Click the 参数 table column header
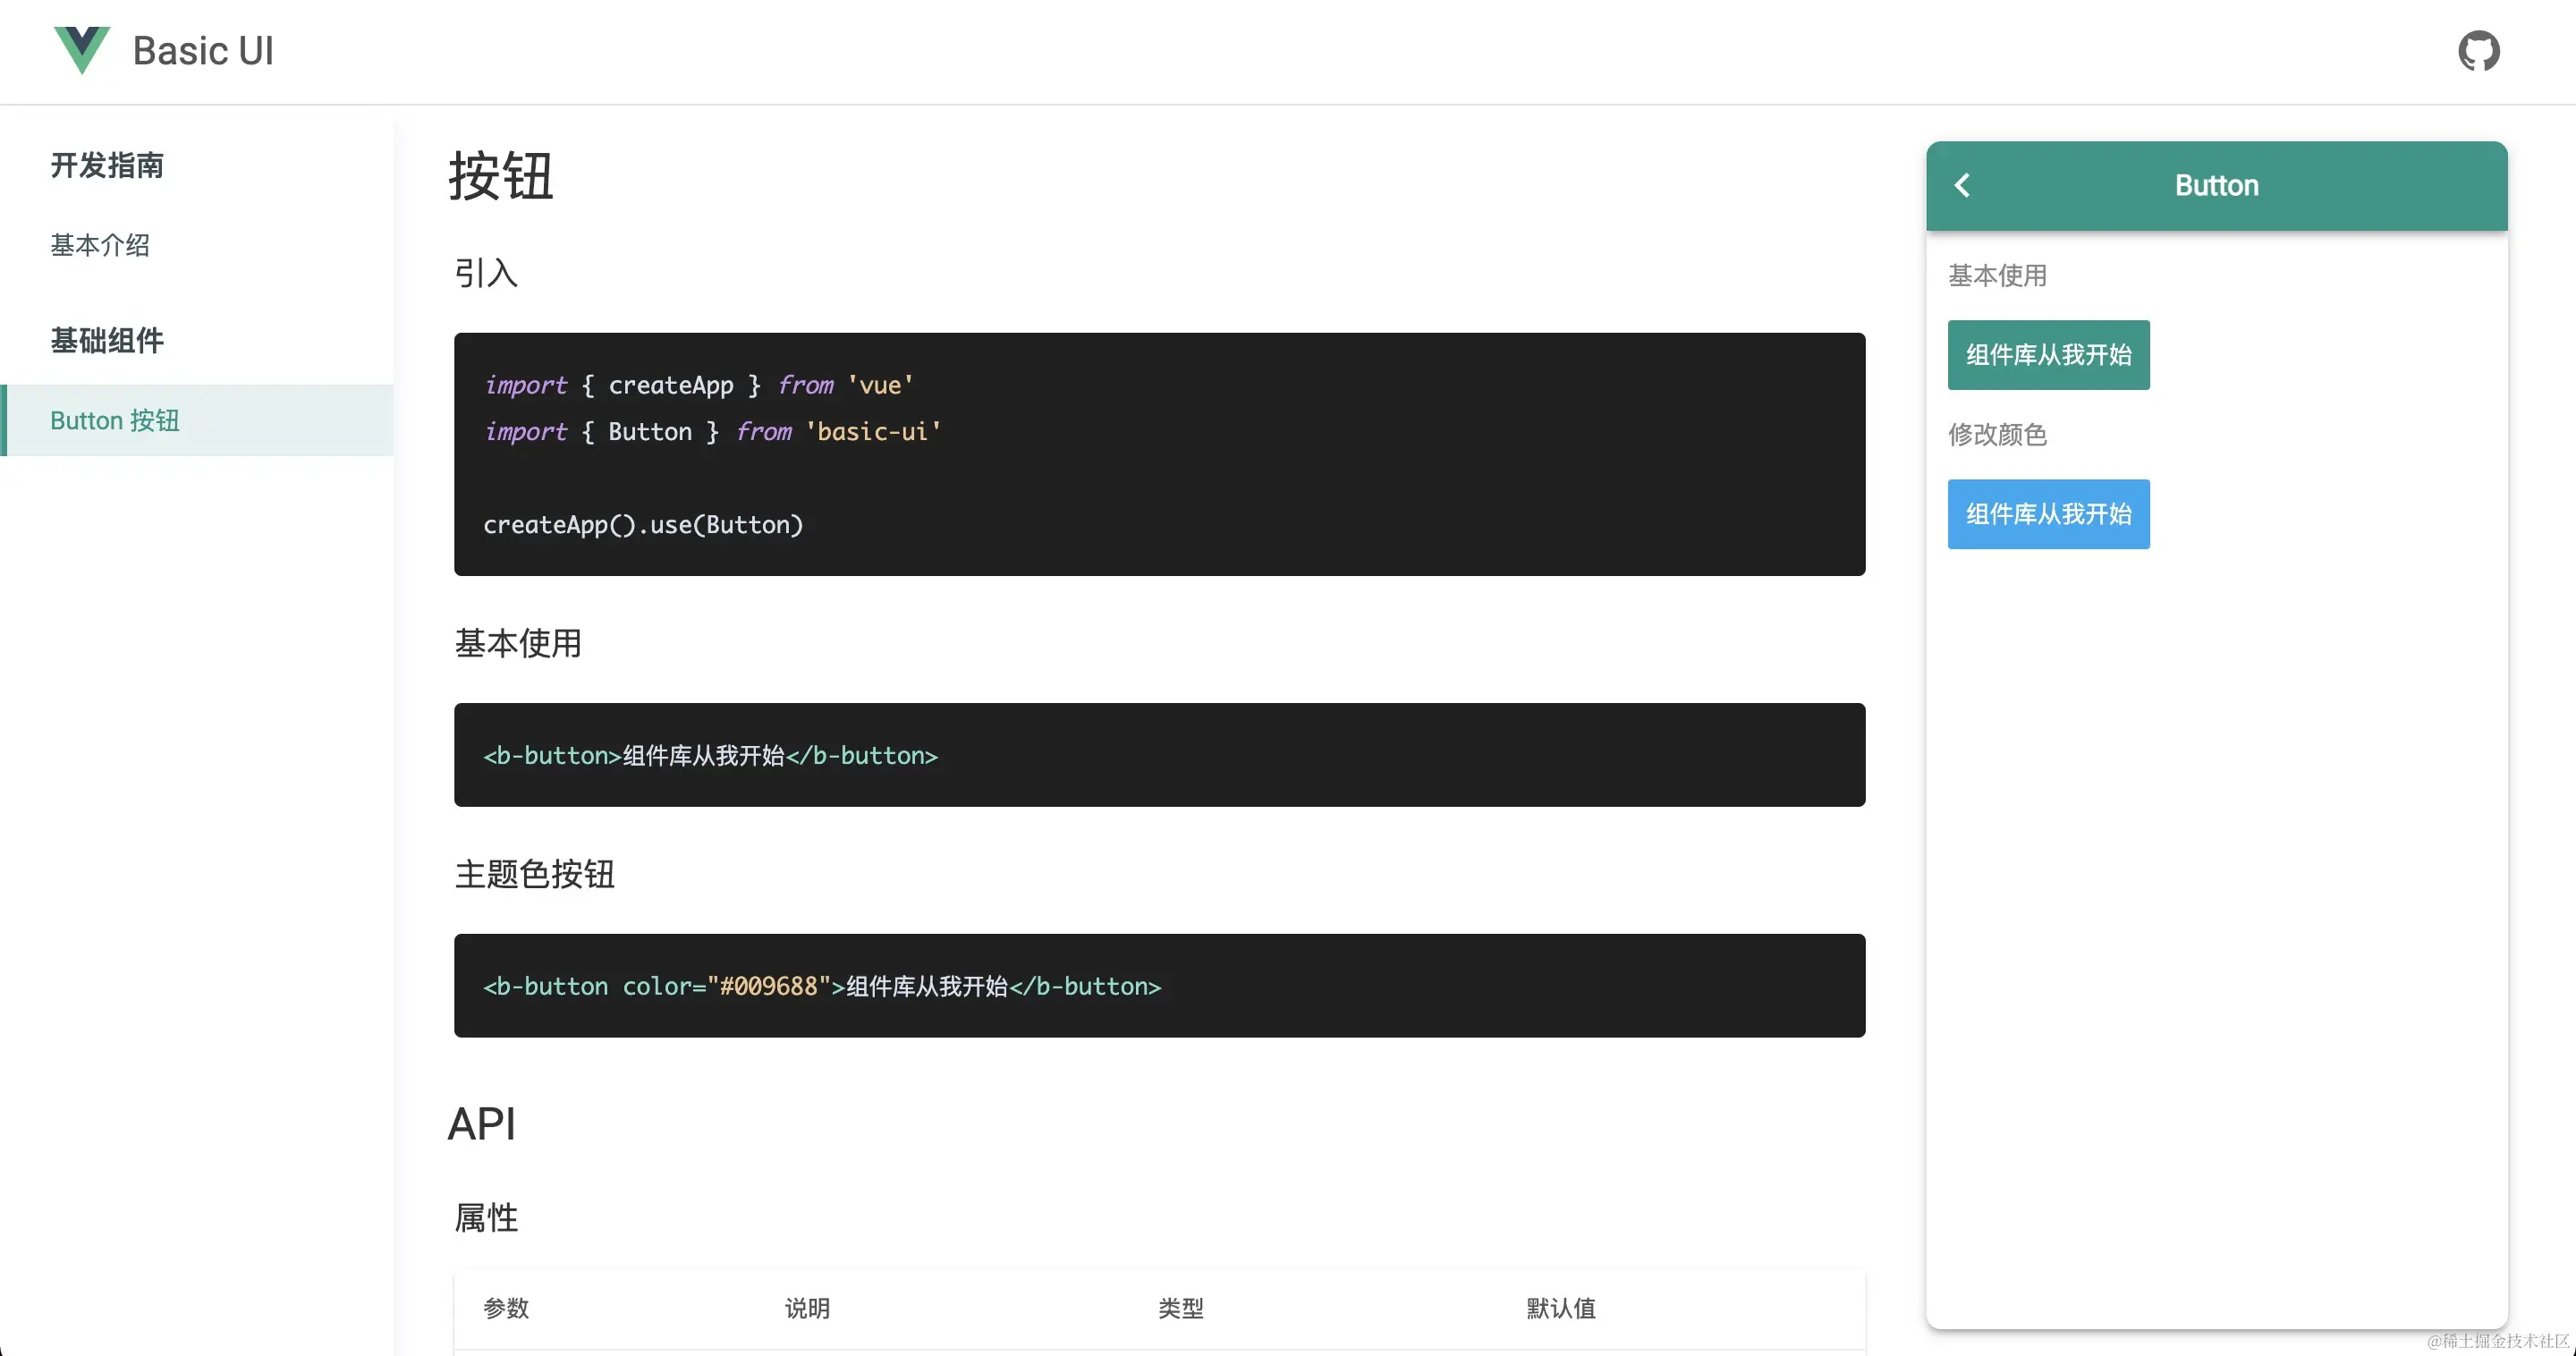 506,1308
